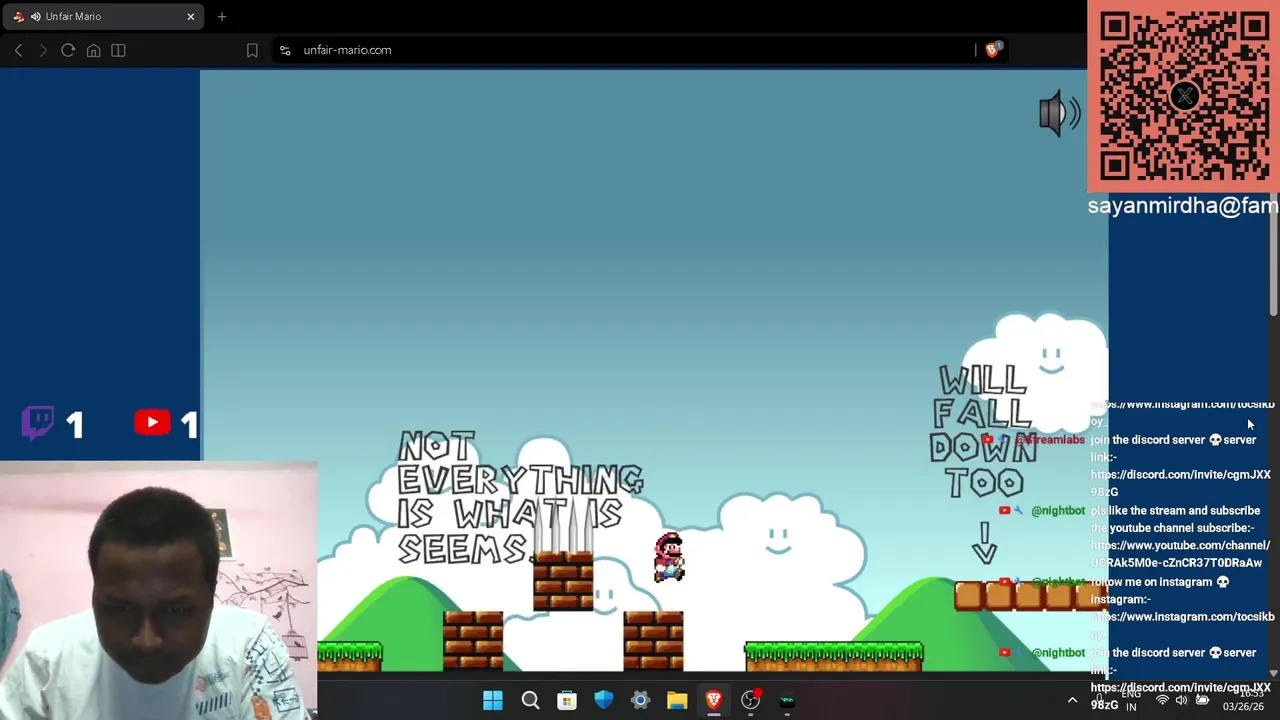Select the Unfair Mario tab

103,16
